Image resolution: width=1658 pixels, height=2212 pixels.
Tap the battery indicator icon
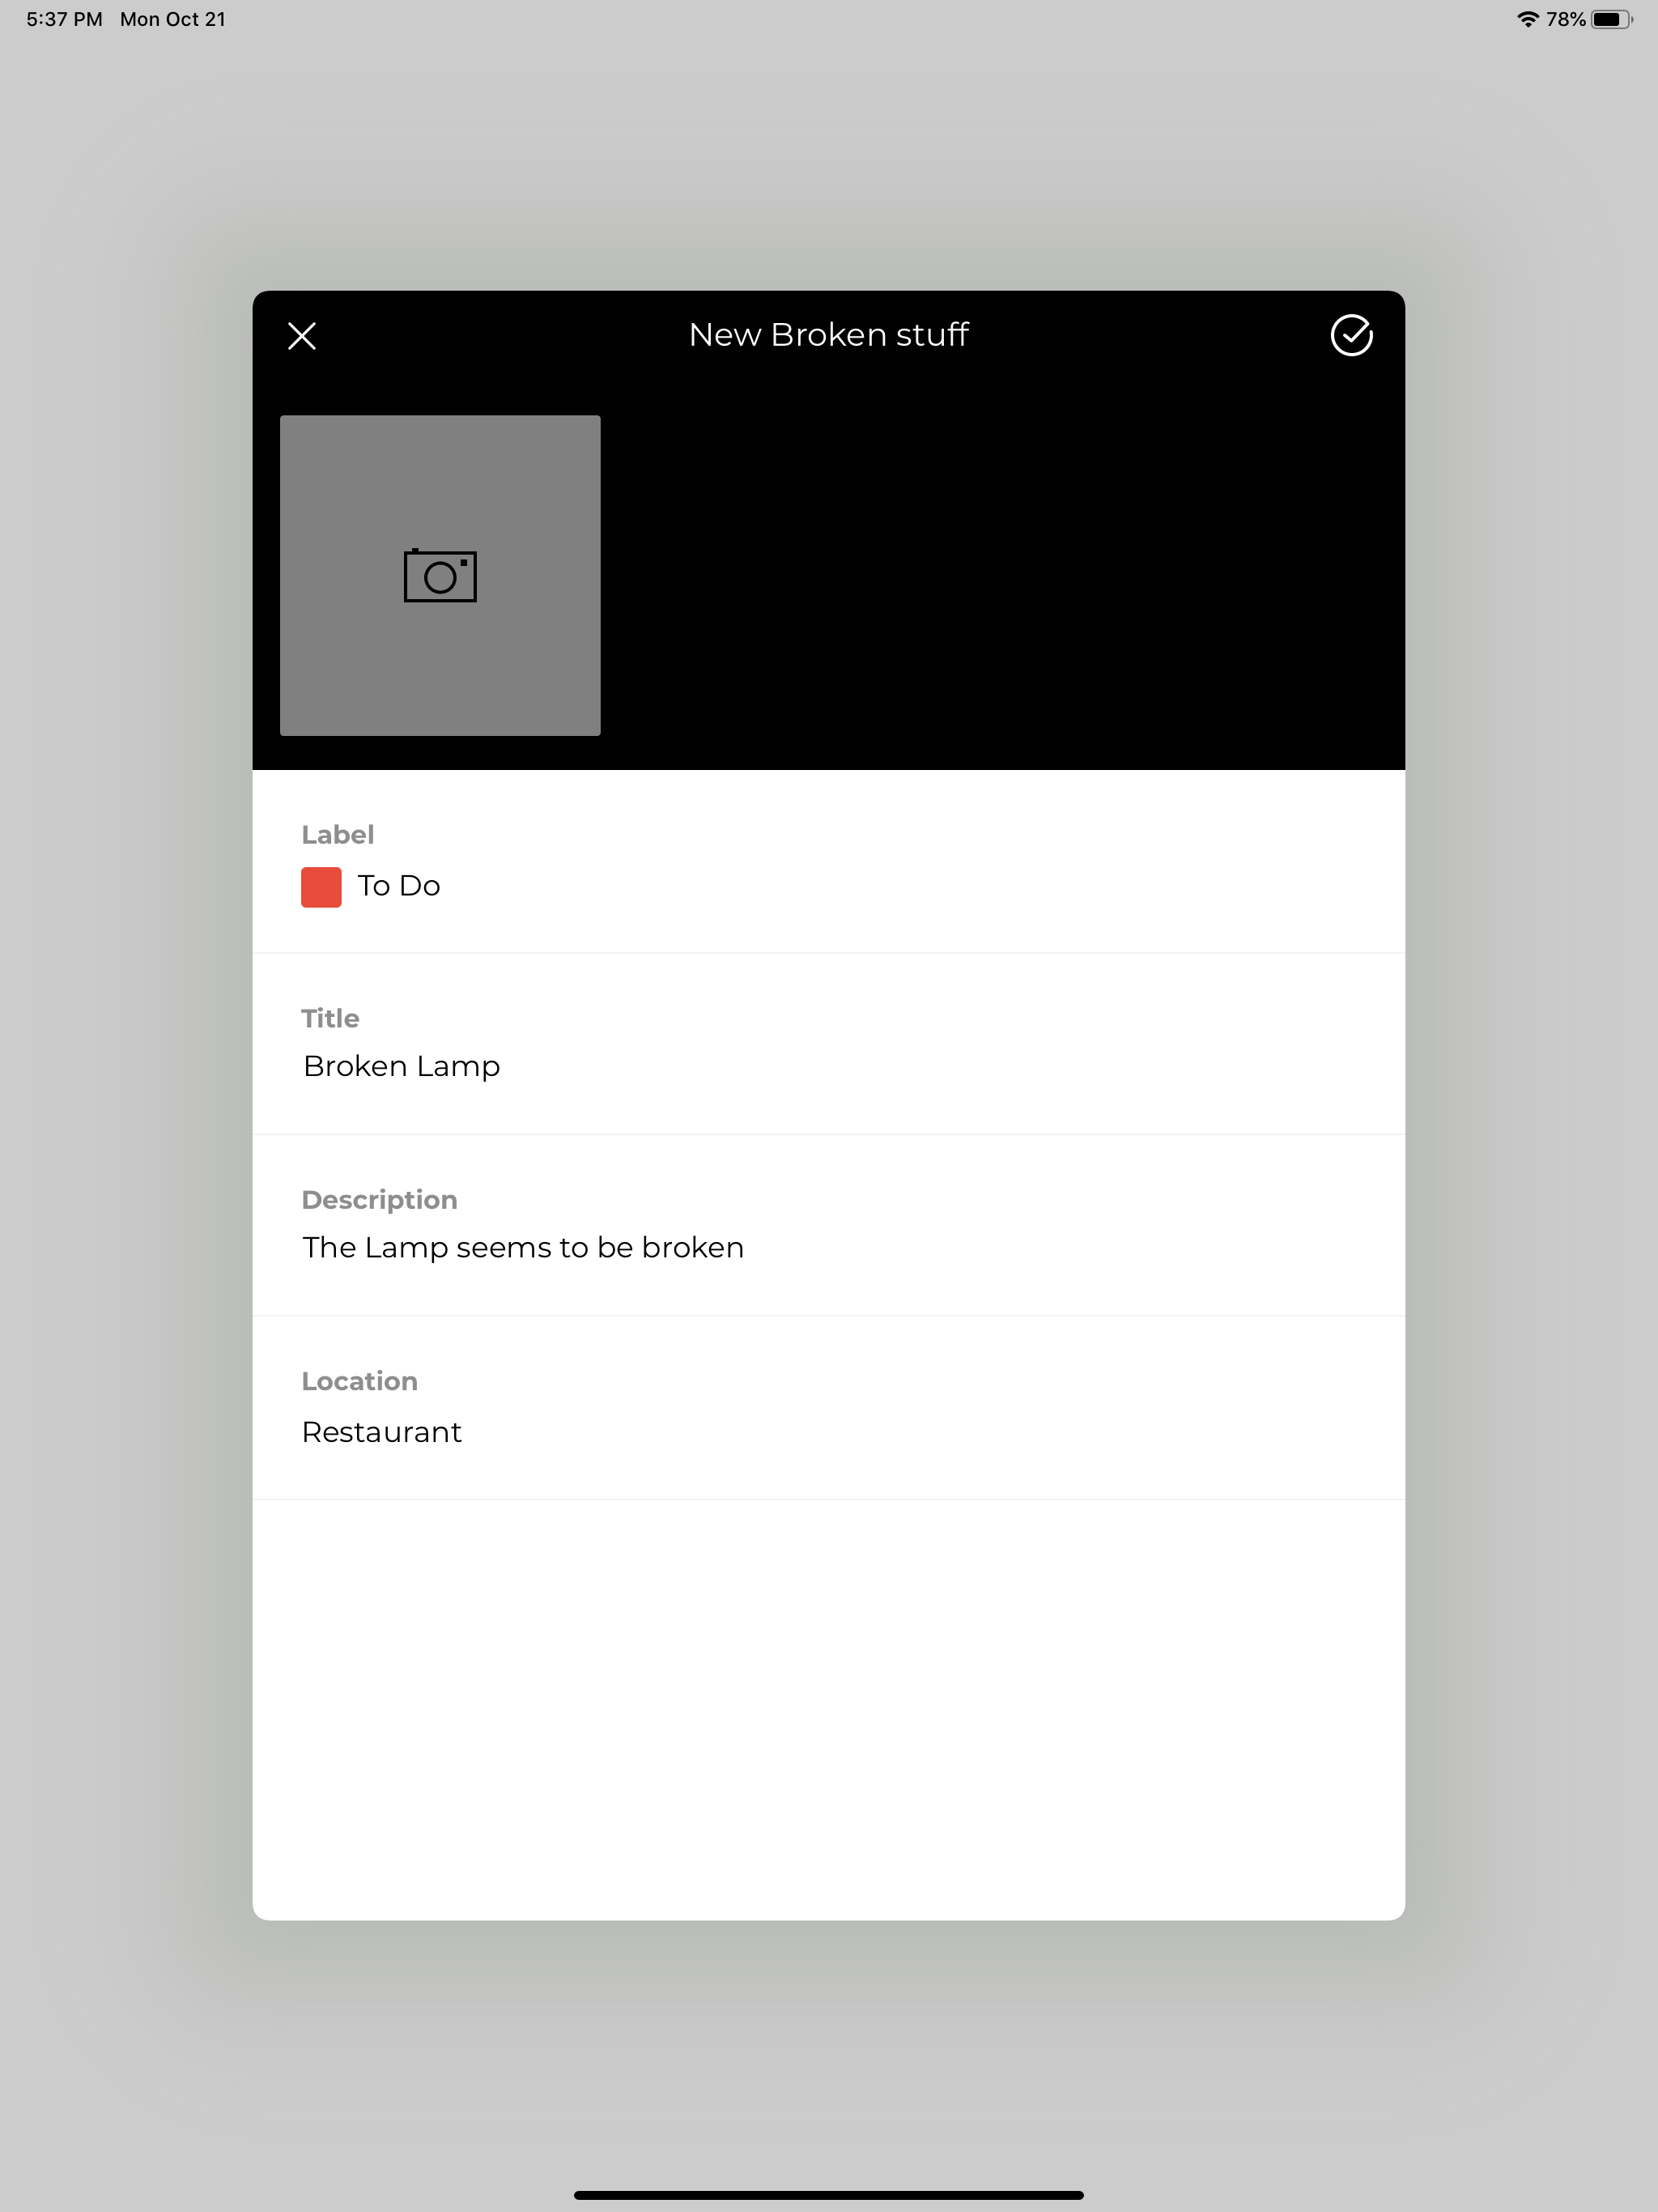coord(1612,19)
